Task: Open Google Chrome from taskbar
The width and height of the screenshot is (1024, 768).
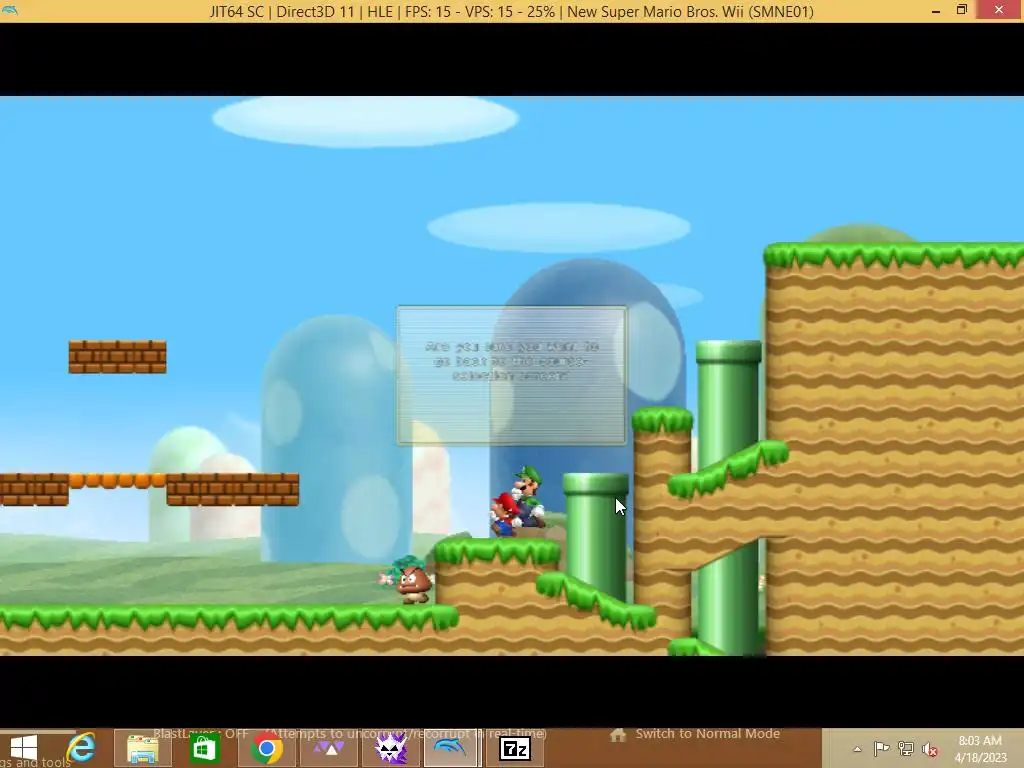Action: [x=266, y=749]
